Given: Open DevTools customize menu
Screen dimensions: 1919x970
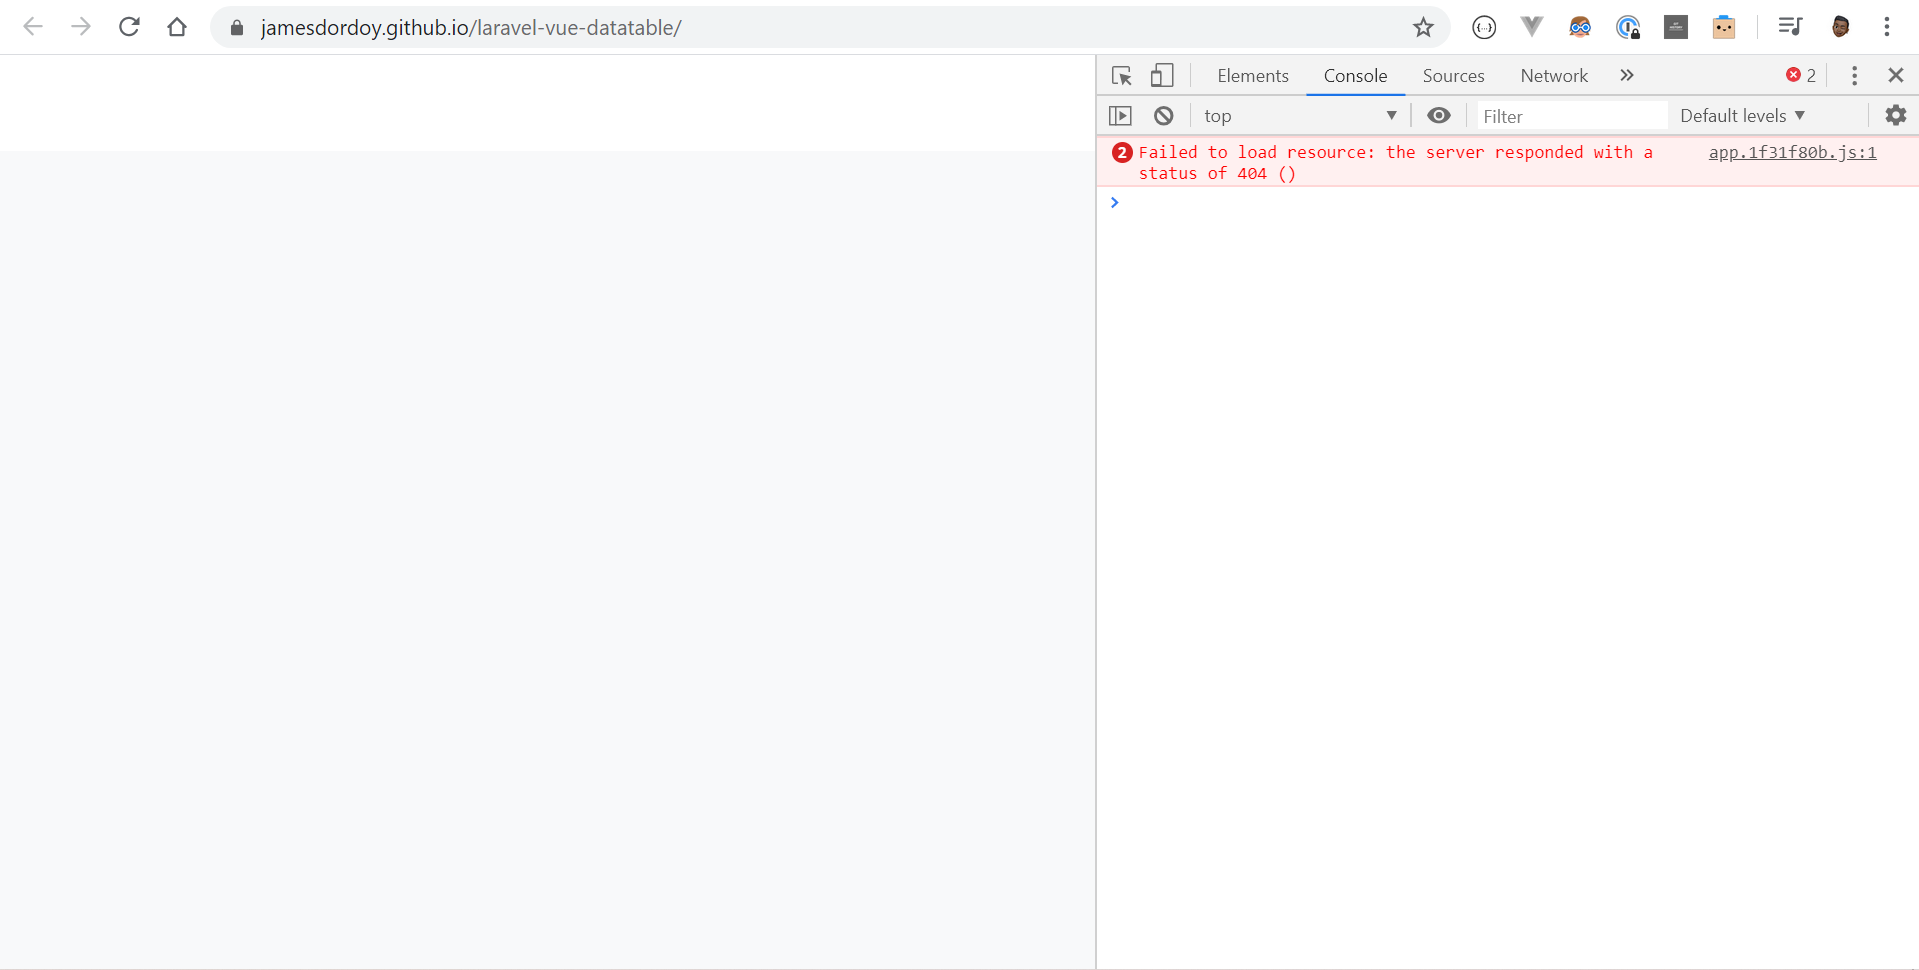Looking at the screenshot, I should click(x=1853, y=75).
